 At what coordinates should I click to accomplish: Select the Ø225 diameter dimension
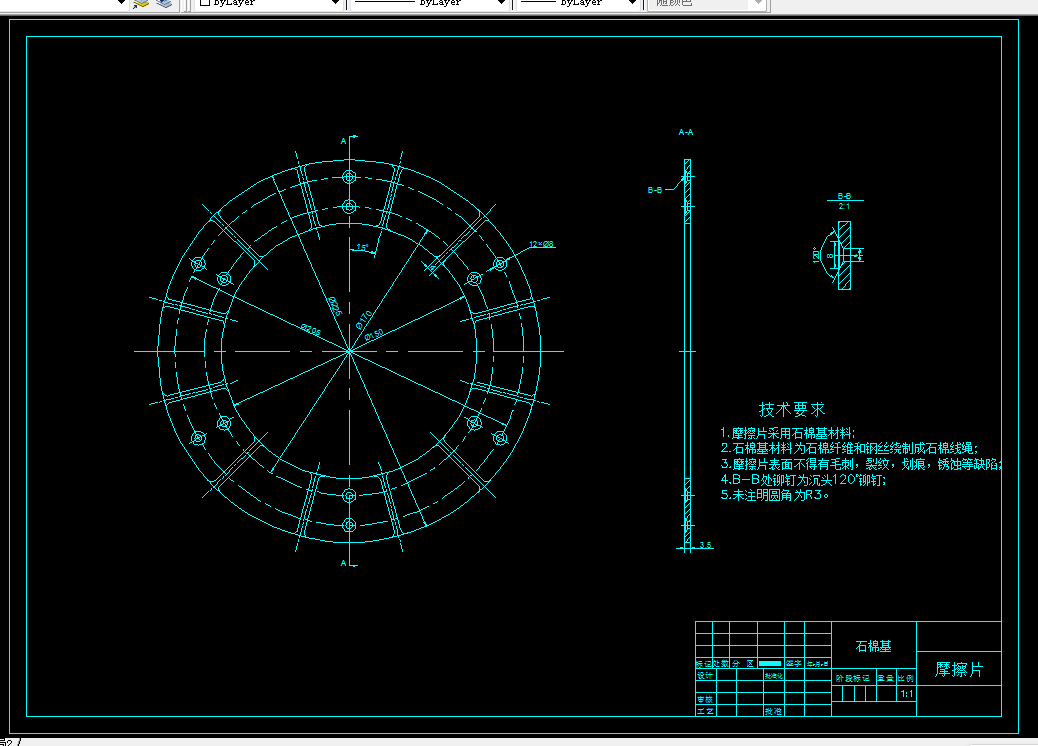[x=334, y=306]
